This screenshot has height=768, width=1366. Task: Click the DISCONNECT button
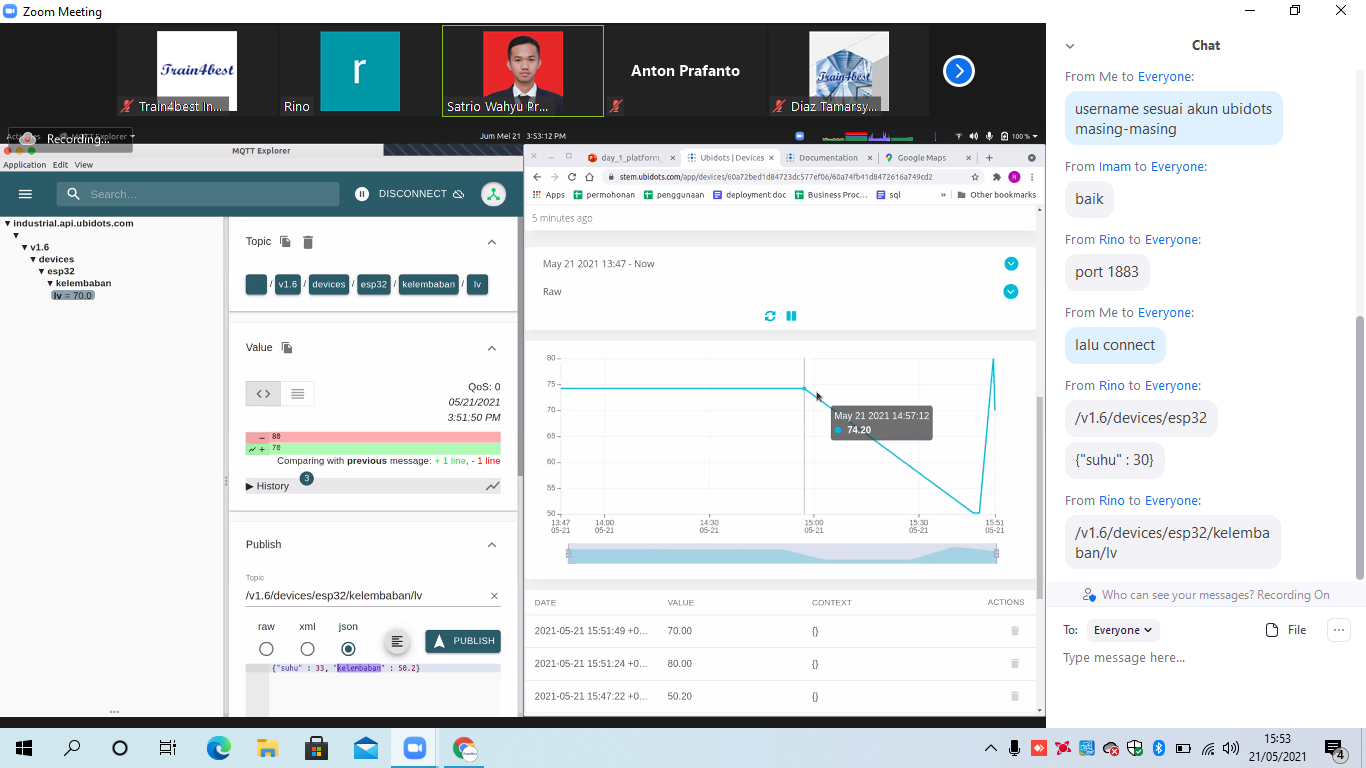pos(410,194)
